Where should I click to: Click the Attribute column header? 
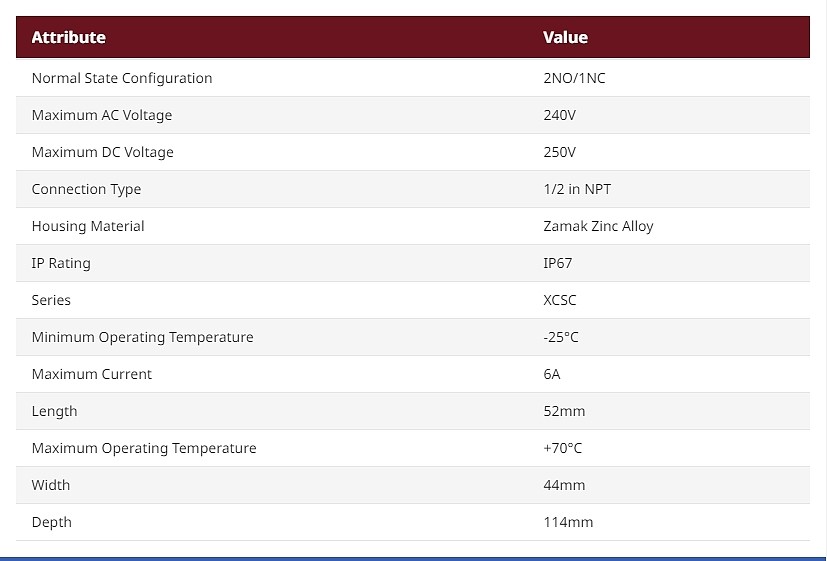(x=69, y=37)
